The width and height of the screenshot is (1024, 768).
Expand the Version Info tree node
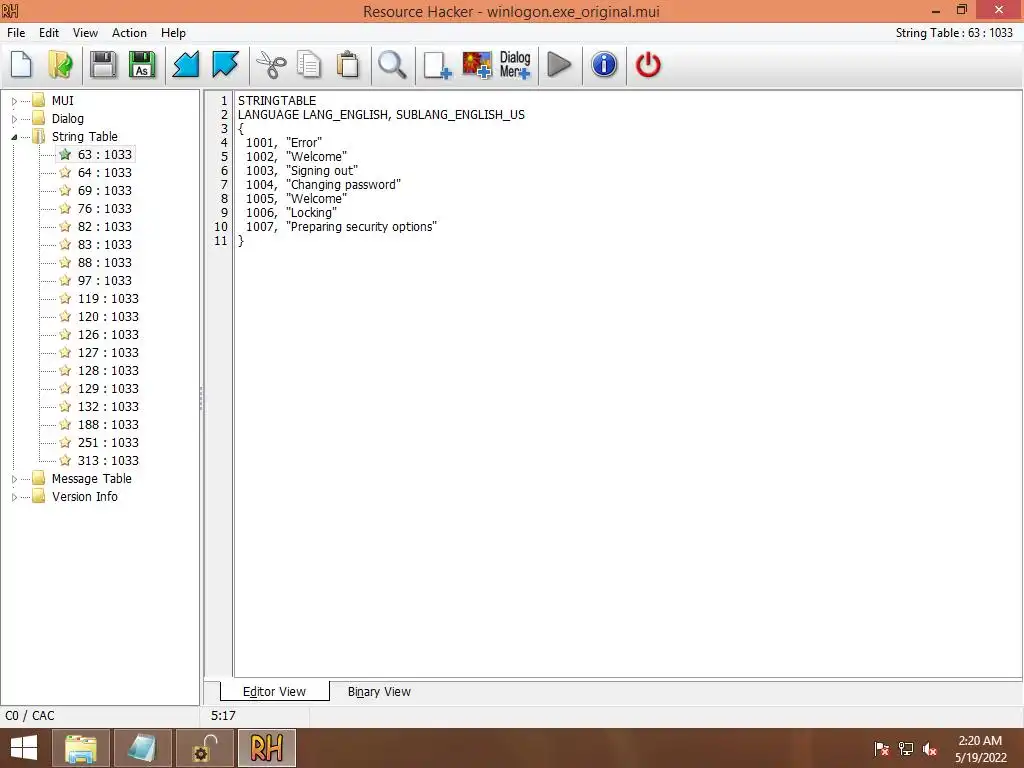[14, 498]
